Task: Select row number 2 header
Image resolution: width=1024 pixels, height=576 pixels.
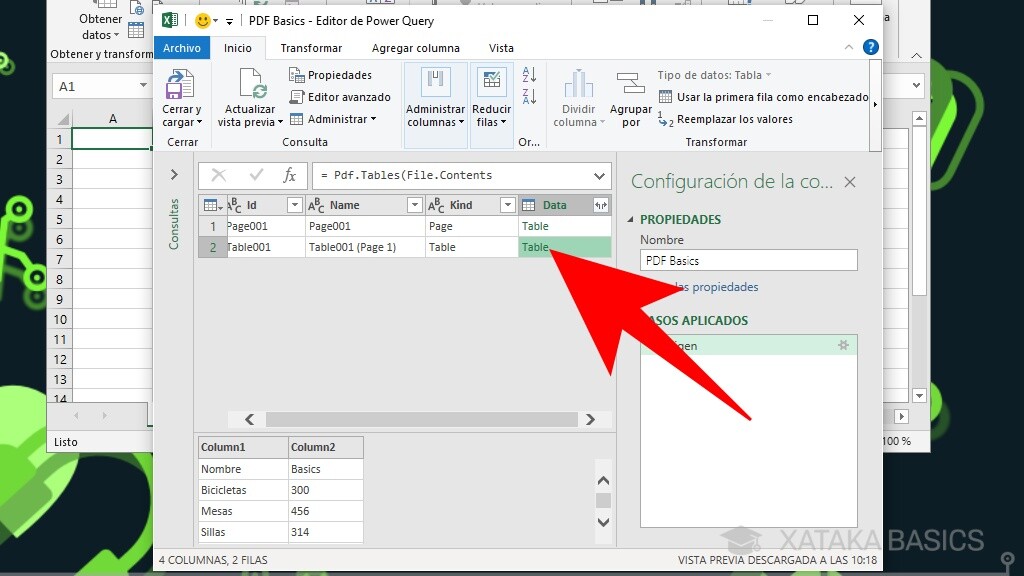Action: pyautogui.click(x=212, y=247)
